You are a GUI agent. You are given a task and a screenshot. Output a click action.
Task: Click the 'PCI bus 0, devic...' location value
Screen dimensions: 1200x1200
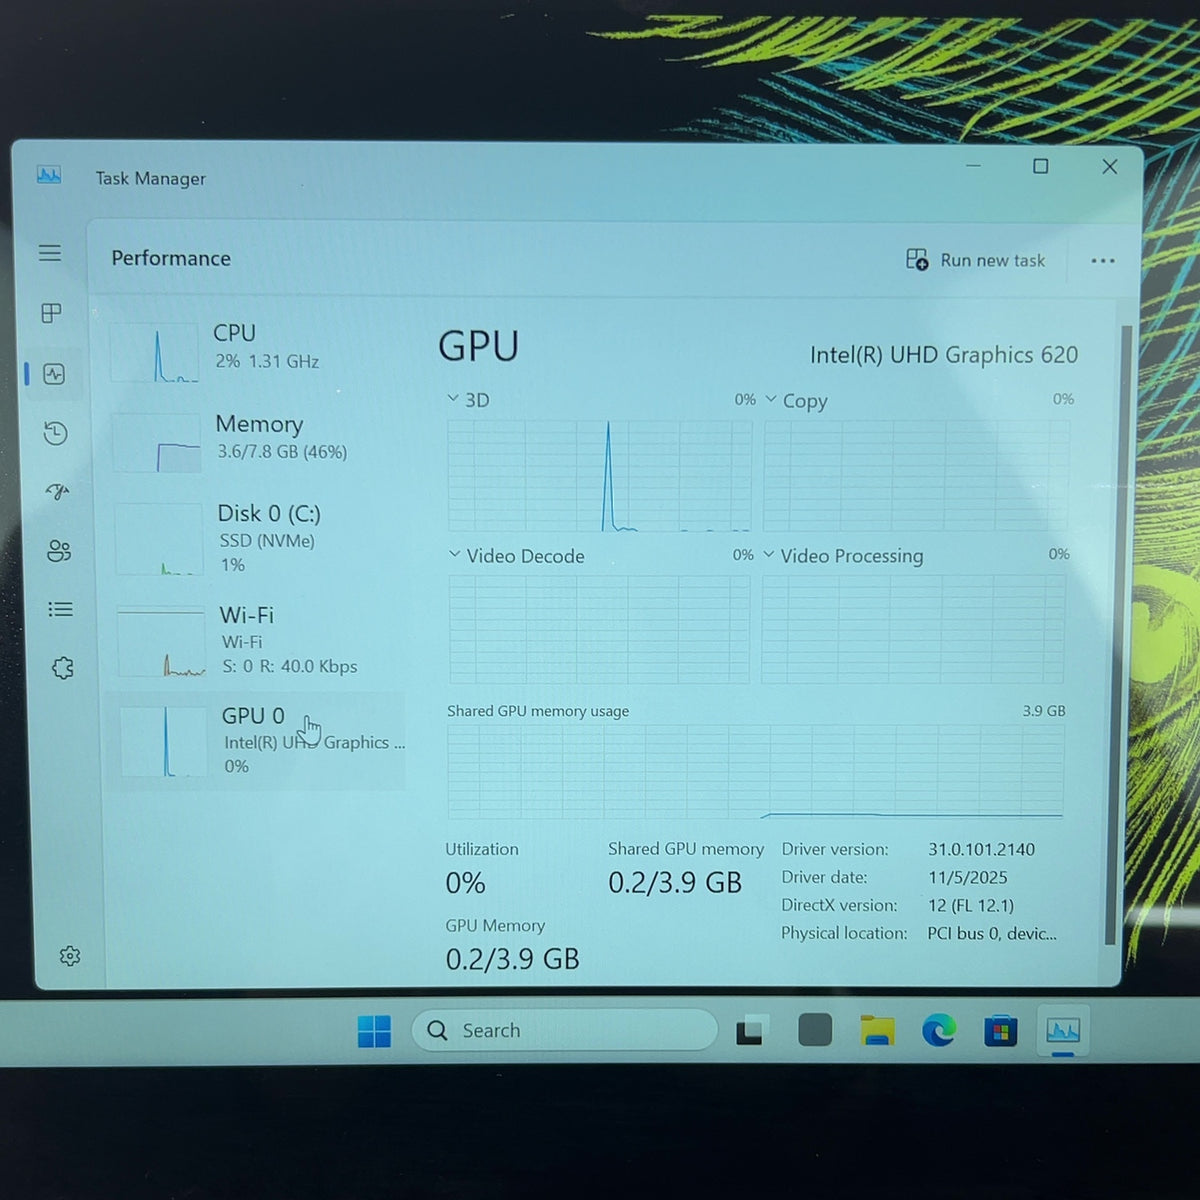pyautogui.click(x=991, y=933)
